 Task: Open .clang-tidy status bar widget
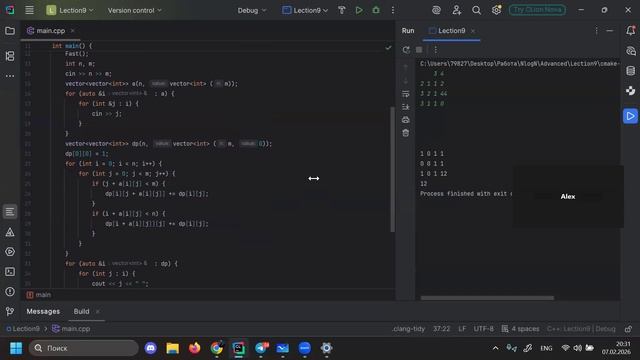click(x=408, y=329)
